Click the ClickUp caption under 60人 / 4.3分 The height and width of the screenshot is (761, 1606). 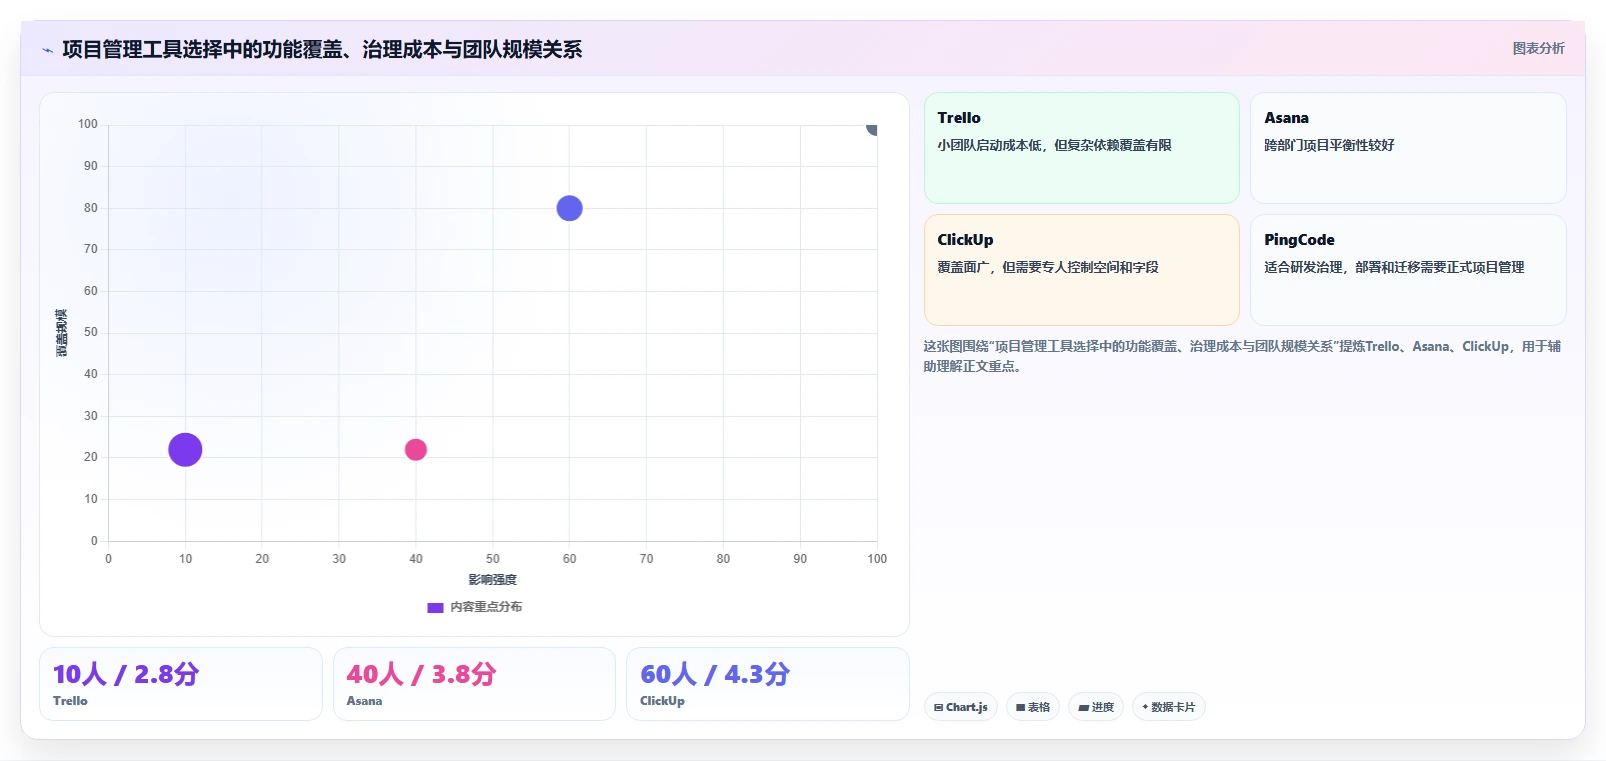662,701
